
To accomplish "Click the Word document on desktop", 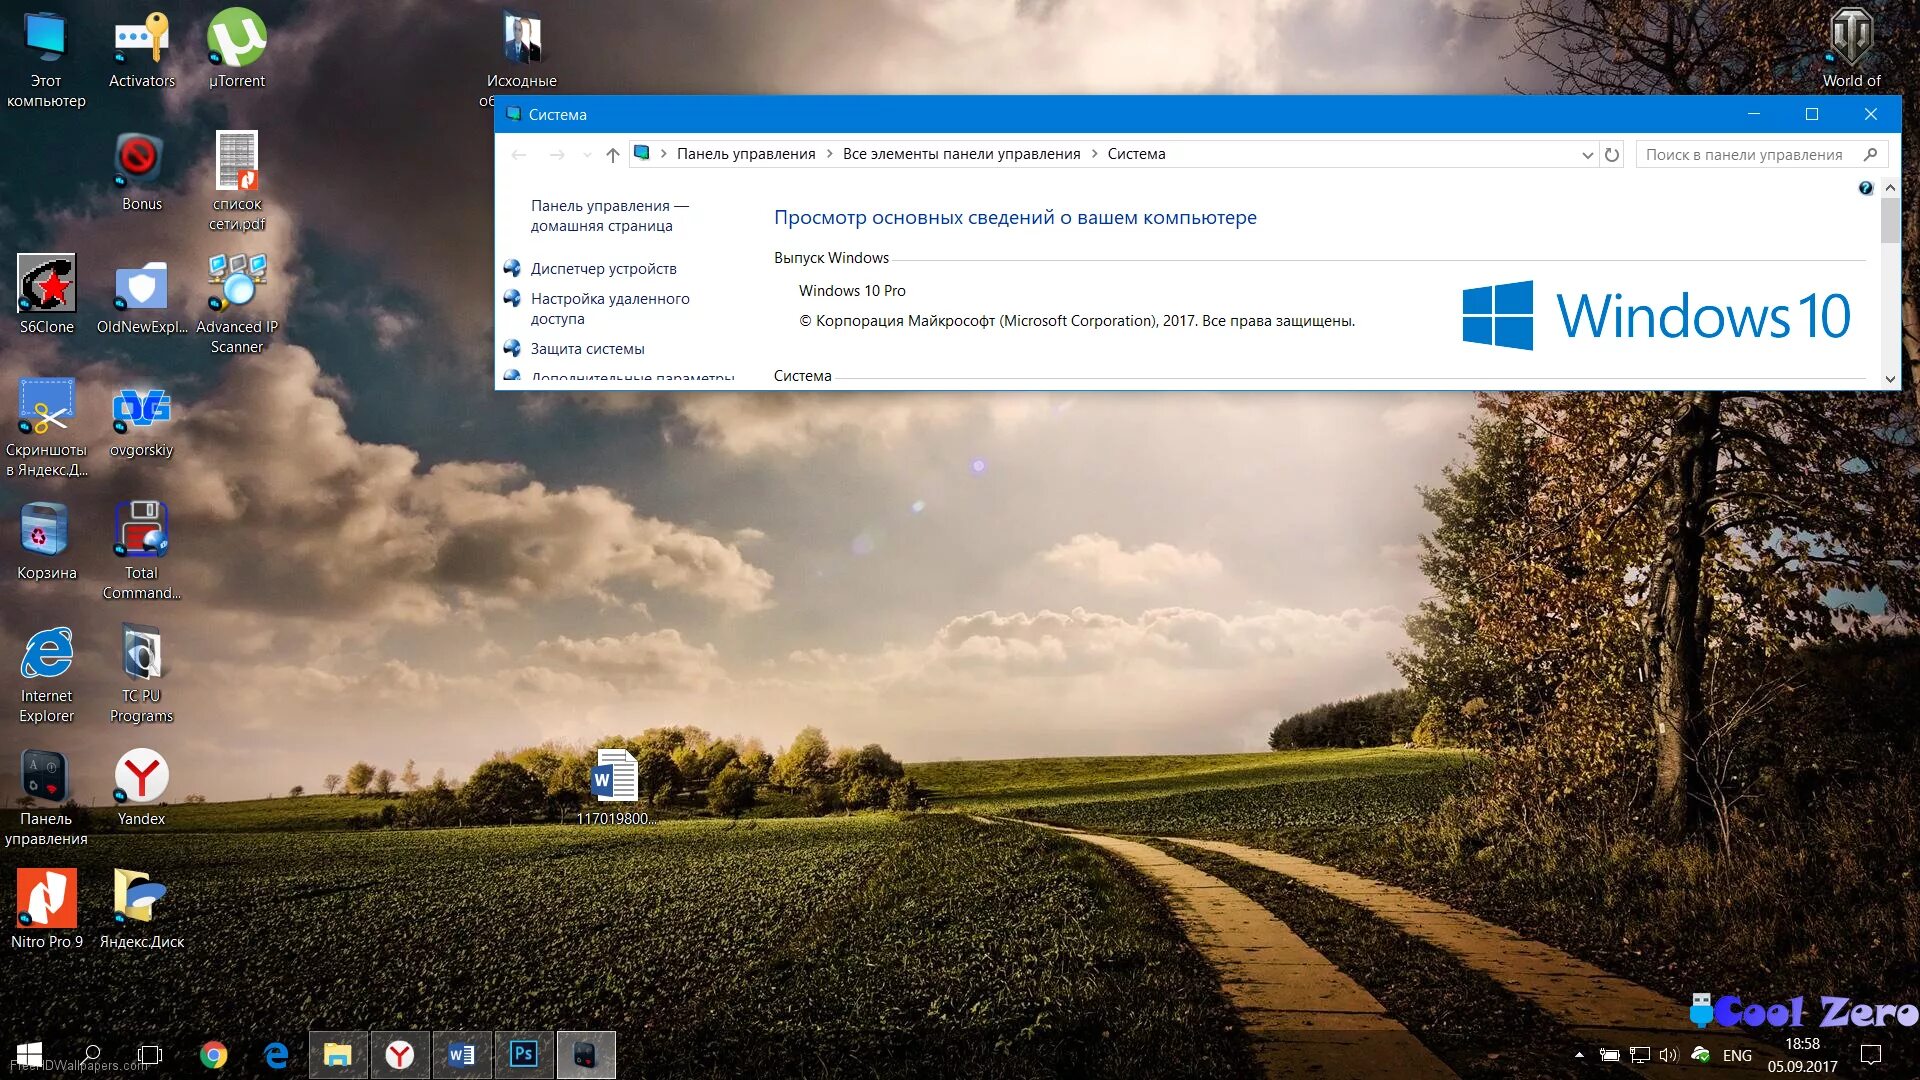I will [615, 776].
